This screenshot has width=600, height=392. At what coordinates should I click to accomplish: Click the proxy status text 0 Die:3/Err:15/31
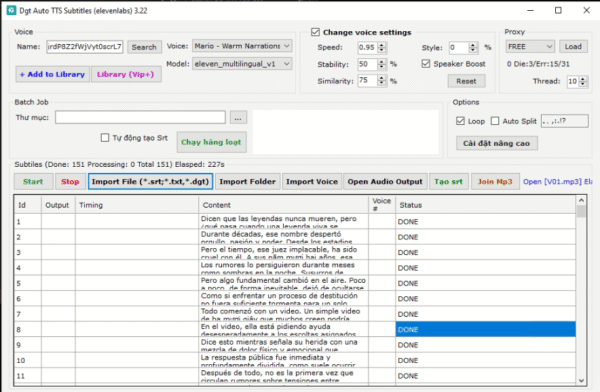[538, 64]
